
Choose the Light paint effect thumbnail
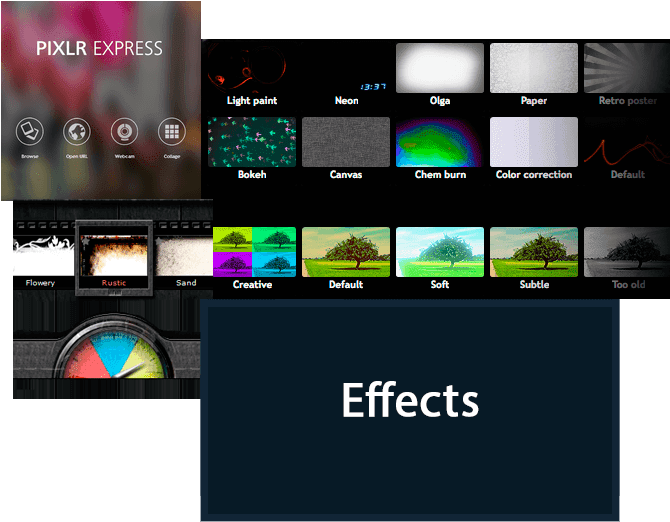click(x=252, y=67)
